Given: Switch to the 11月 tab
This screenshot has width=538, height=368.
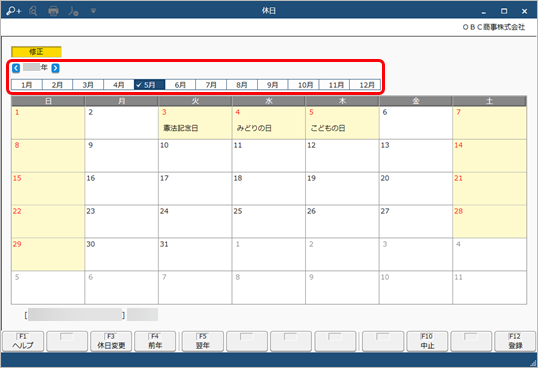Looking at the screenshot, I should [335, 85].
